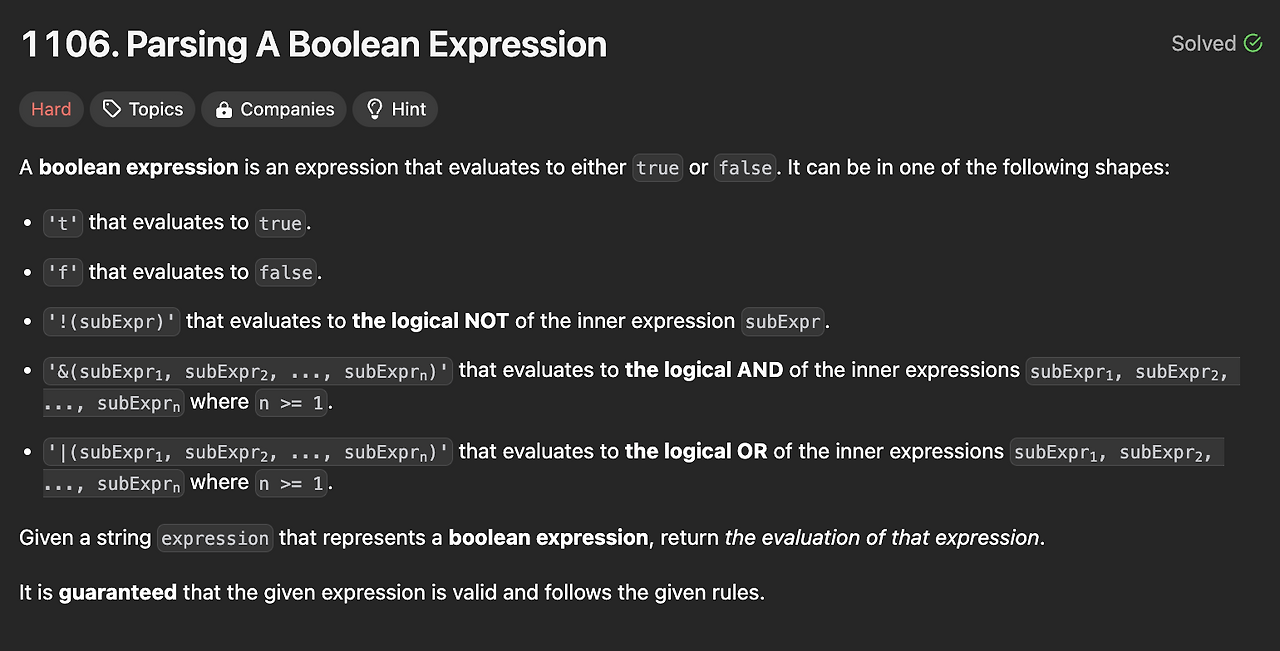
Task: Open the Topics list
Action: click(x=142, y=109)
